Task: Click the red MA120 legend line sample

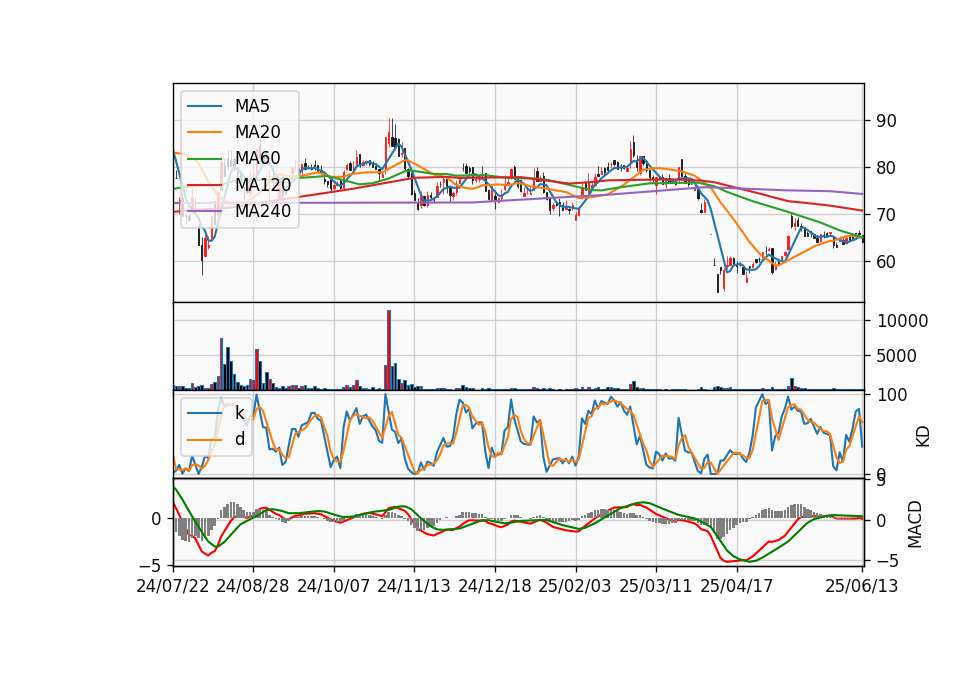Action: (204, 184)
